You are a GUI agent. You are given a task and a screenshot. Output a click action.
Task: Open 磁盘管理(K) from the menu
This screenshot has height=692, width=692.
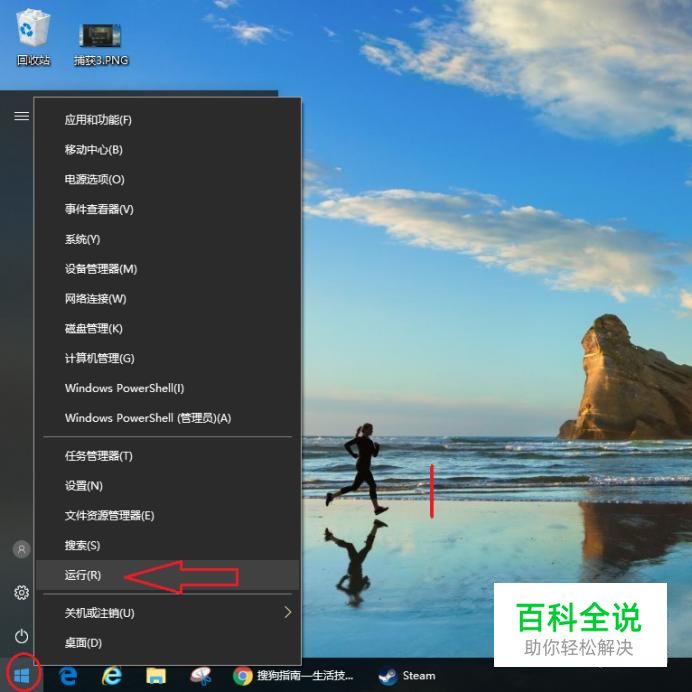(168, 329)
